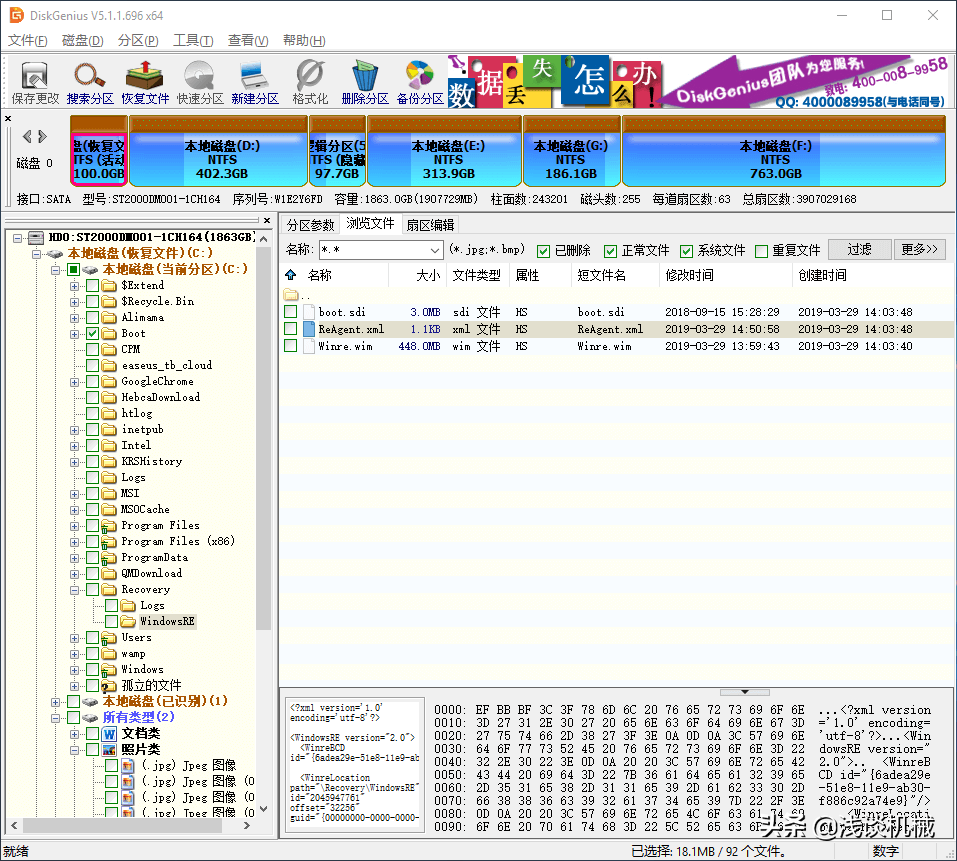Screen dimensions: 957x861
Task: Click the DiskGenius service banner advertisement
Action: point(696,82)
